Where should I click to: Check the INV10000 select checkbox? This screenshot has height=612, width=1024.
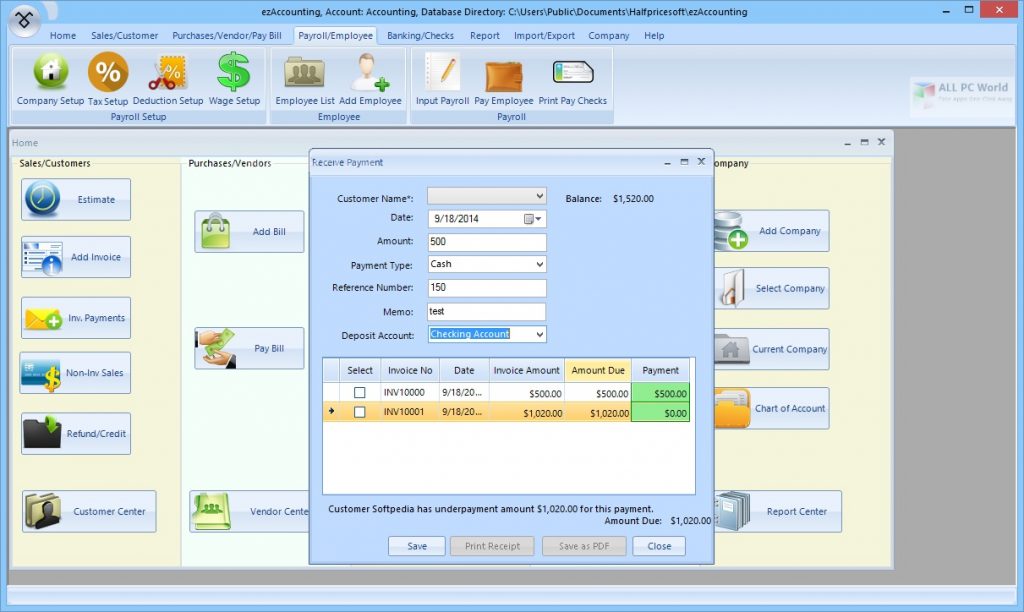[x=359, y=393]
